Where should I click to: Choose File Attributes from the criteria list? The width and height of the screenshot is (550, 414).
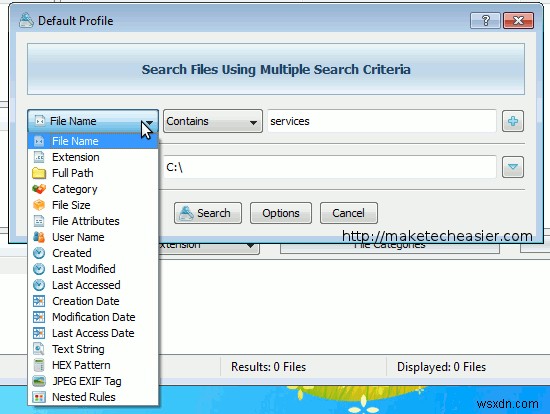pos(93,221)
